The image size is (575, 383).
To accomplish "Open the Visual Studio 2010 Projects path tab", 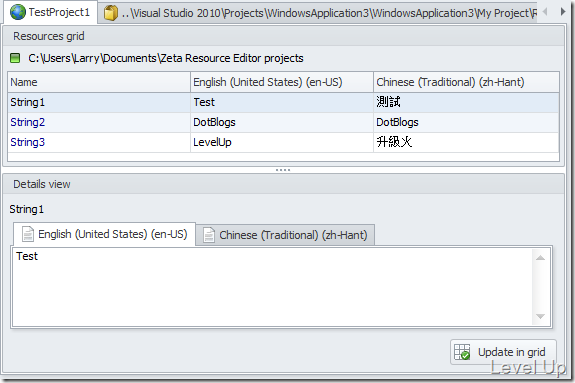I will point(319,13).
